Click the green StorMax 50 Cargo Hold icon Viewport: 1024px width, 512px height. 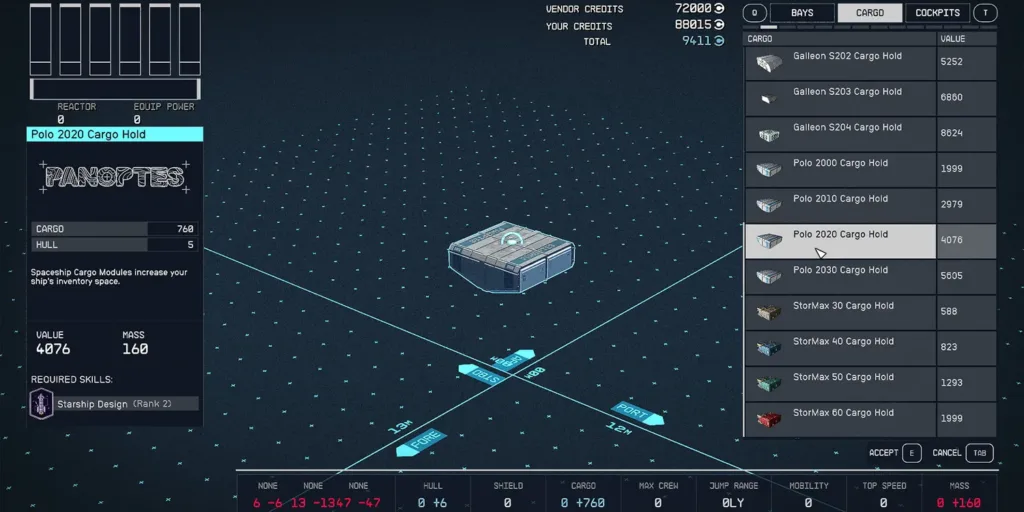[768, 384]
